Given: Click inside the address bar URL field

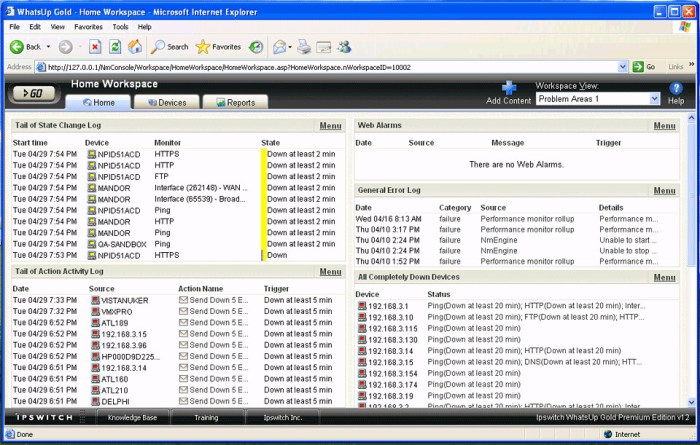Looking at the screenshot, I should [x=333, y=67].
